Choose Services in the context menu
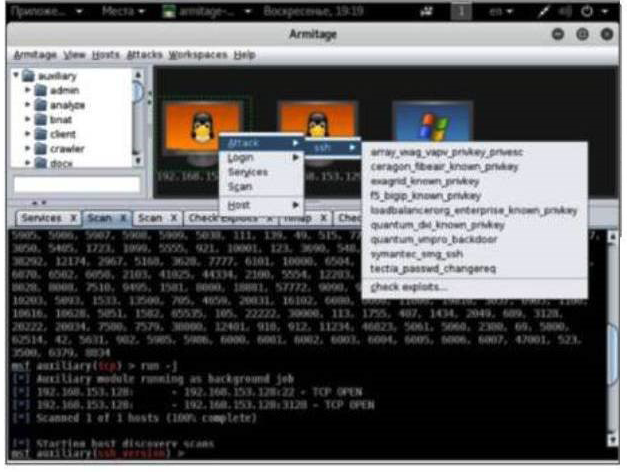The image size is (627, 472). point(262,172)
